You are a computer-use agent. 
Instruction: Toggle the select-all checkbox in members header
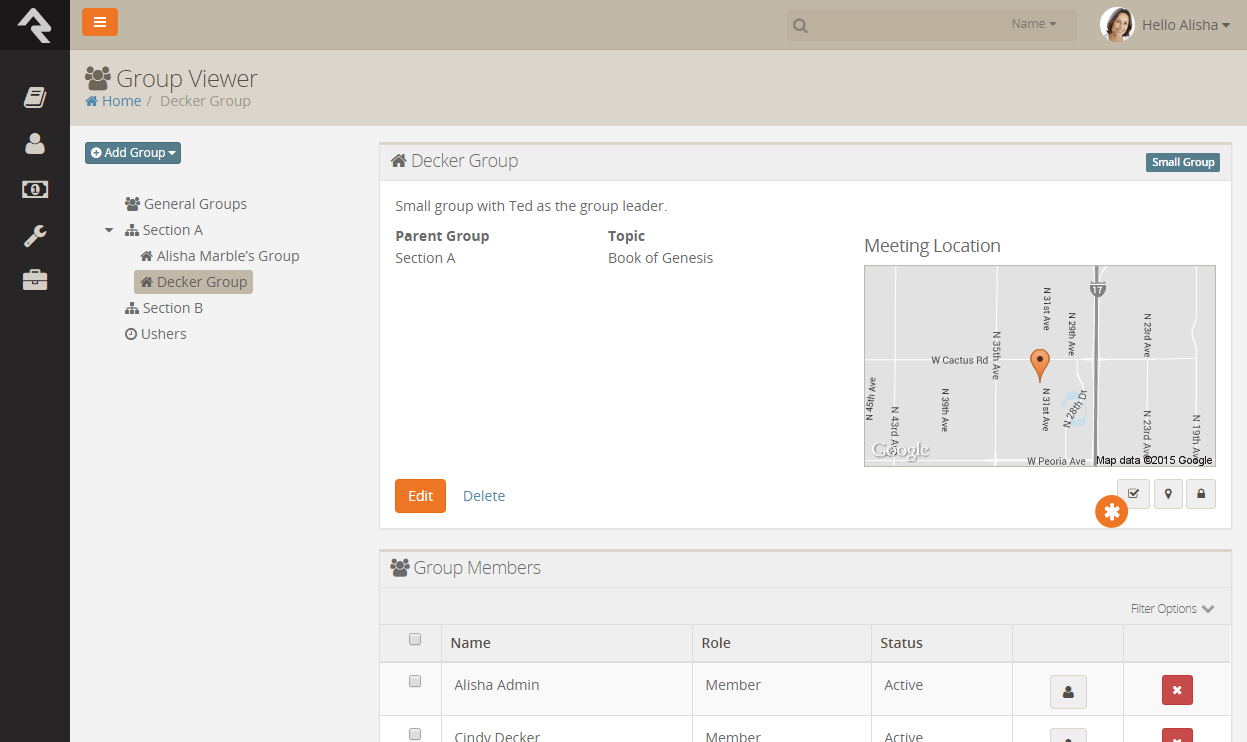415,640
